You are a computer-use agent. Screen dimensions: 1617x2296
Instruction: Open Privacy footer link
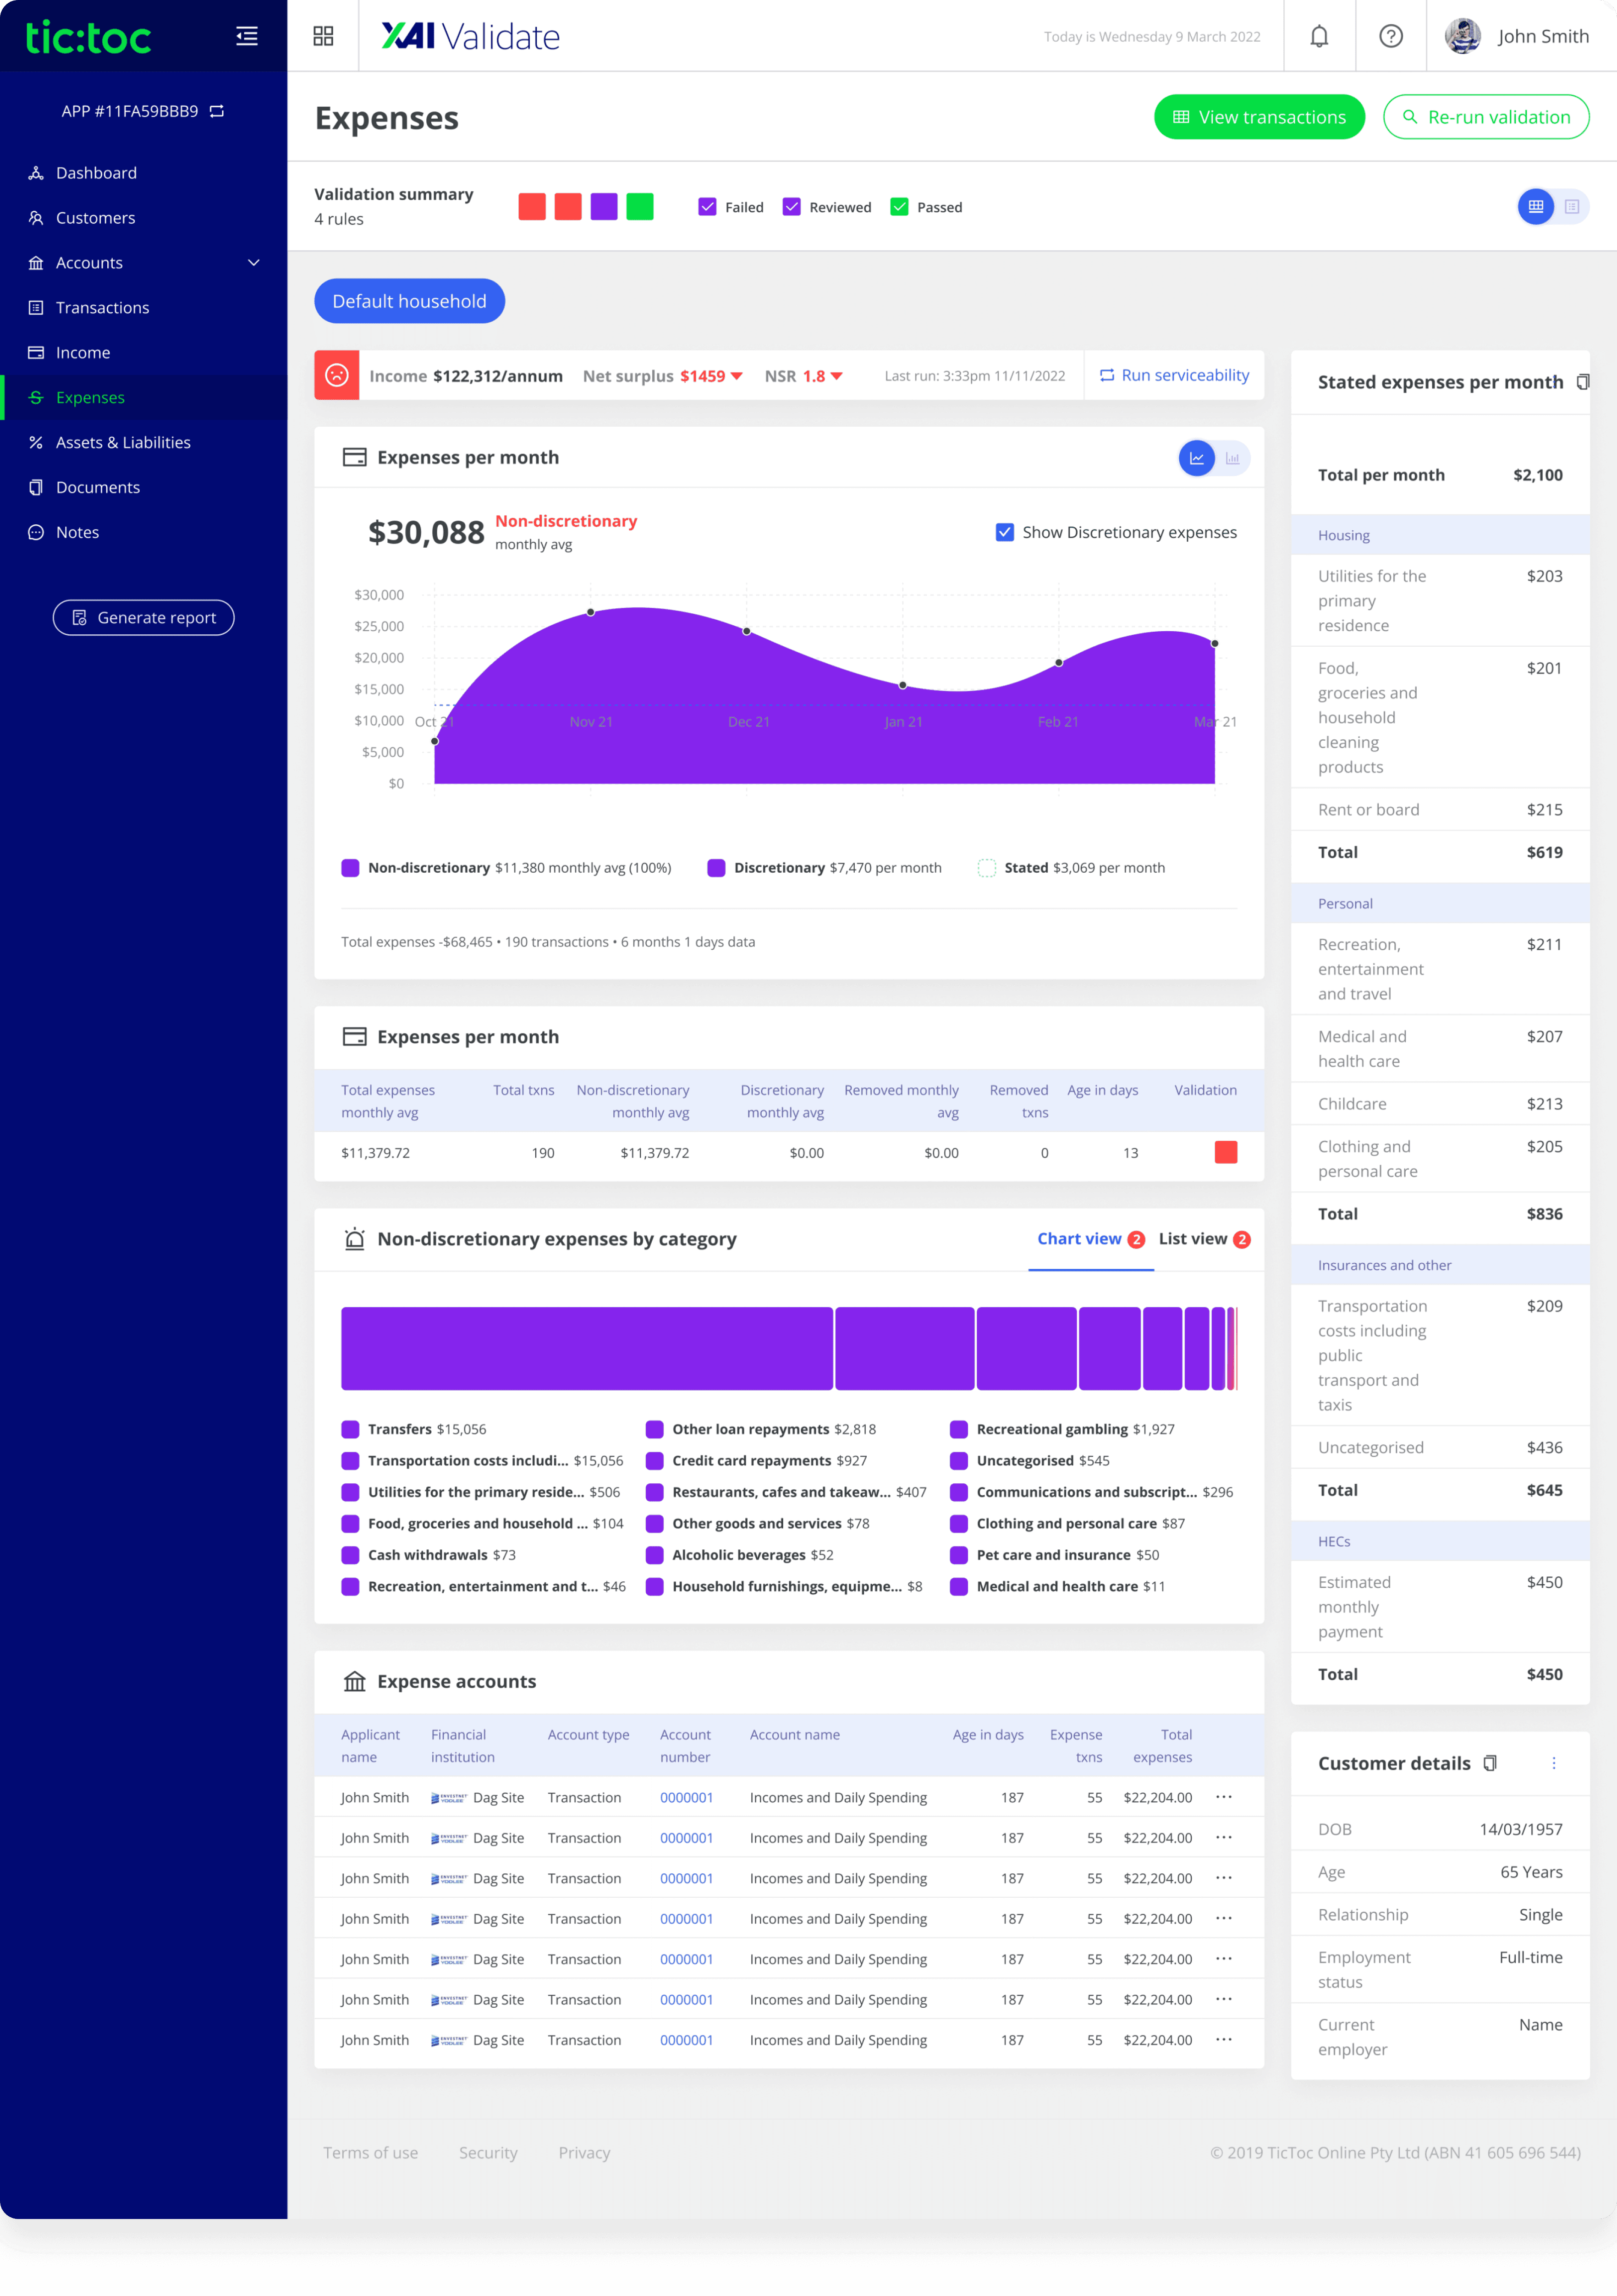[584, 2152]
